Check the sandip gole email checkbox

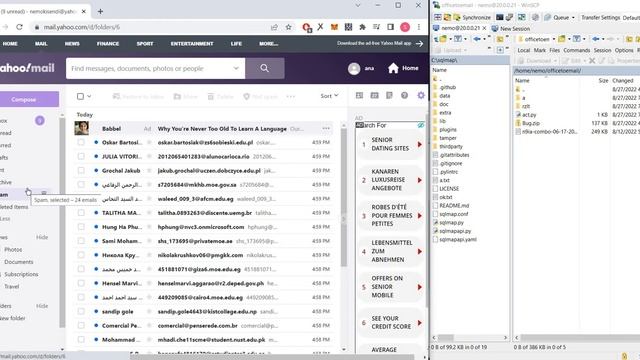coord(81,311)
